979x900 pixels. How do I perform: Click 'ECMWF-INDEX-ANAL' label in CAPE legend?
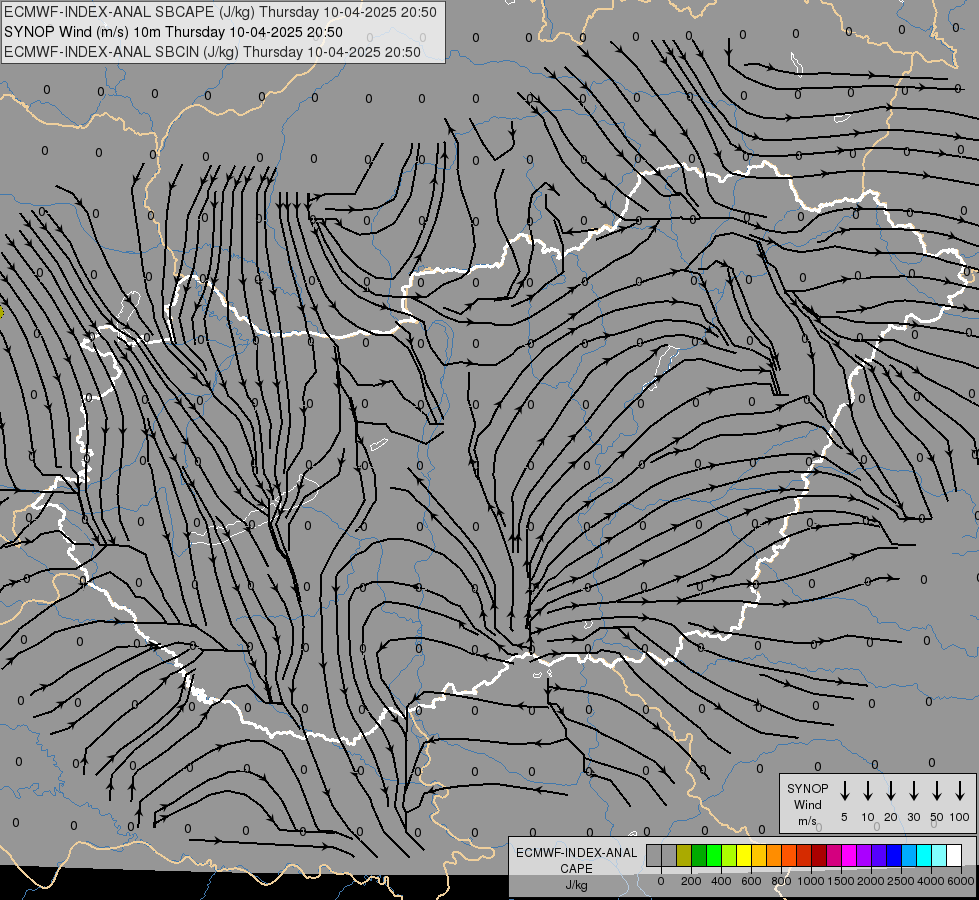coord(576,853)
